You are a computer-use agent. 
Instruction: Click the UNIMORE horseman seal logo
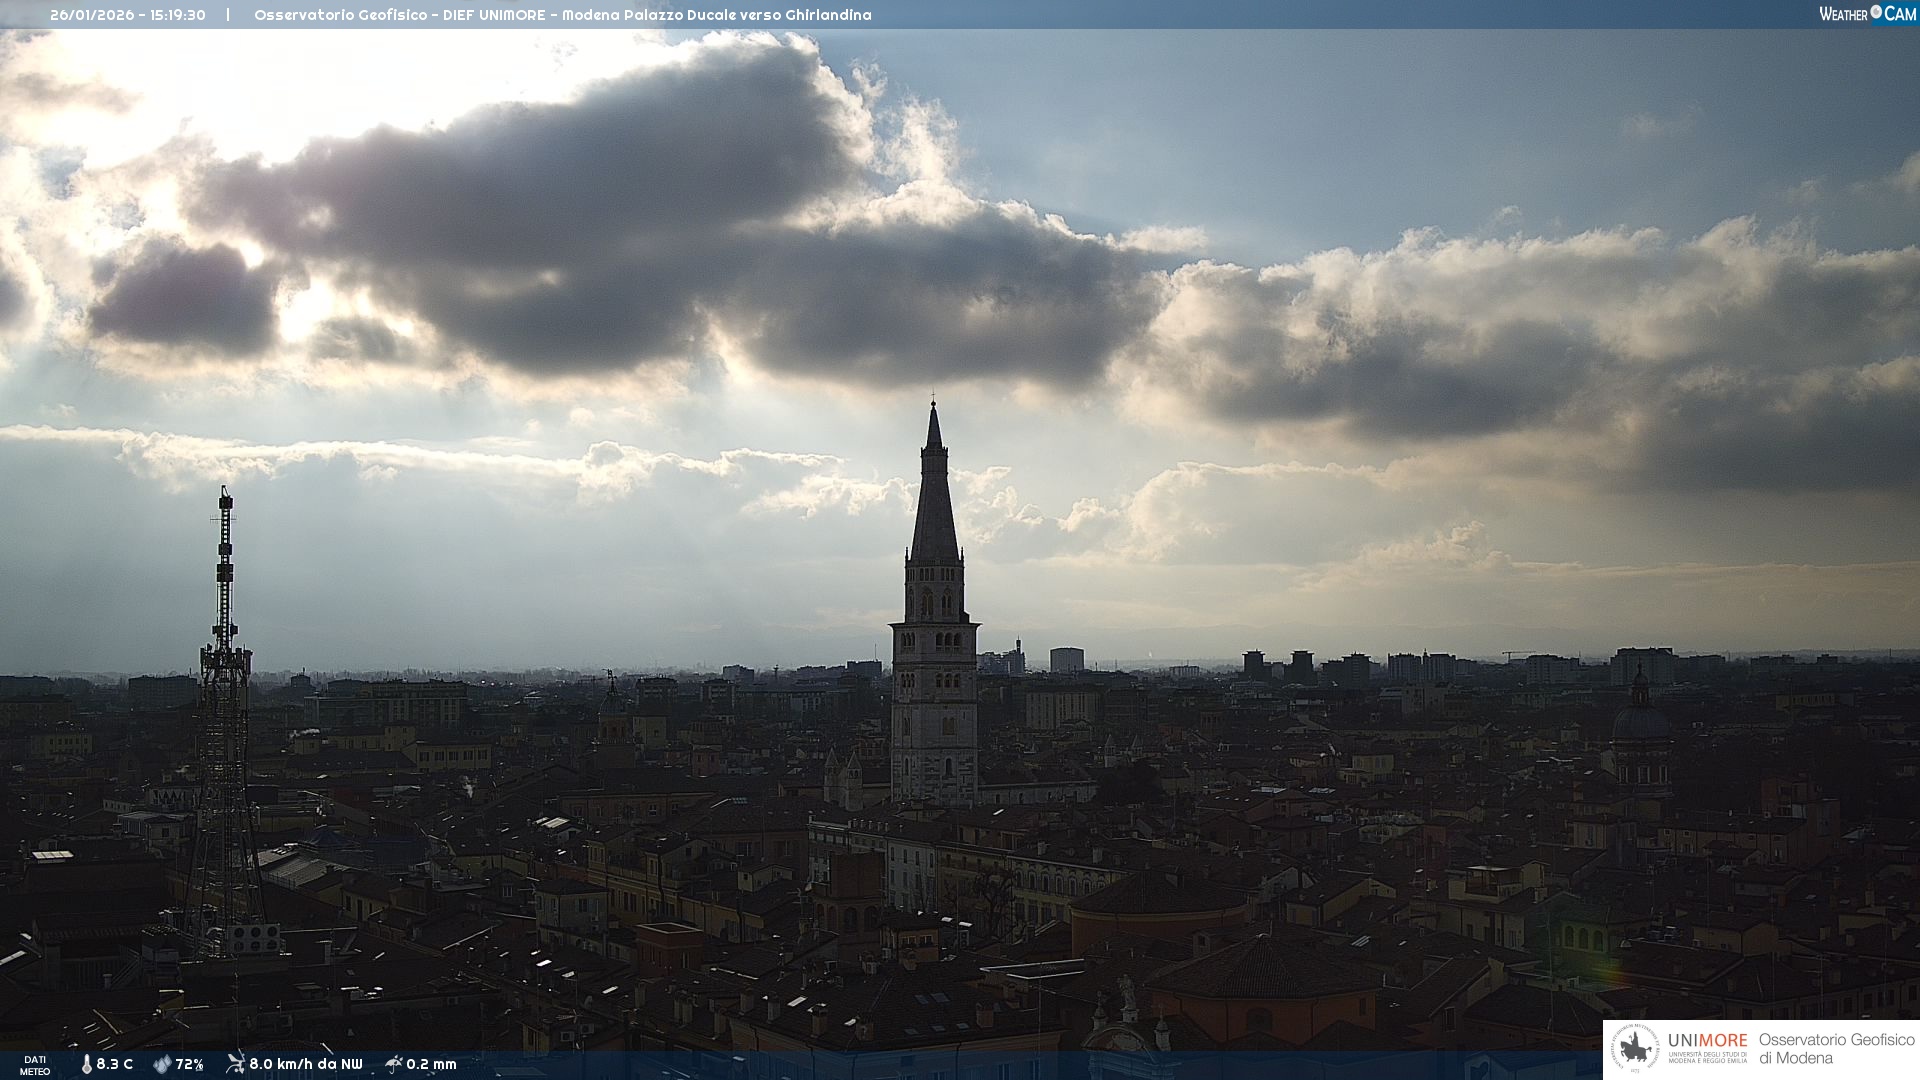pos(1635,1049)
